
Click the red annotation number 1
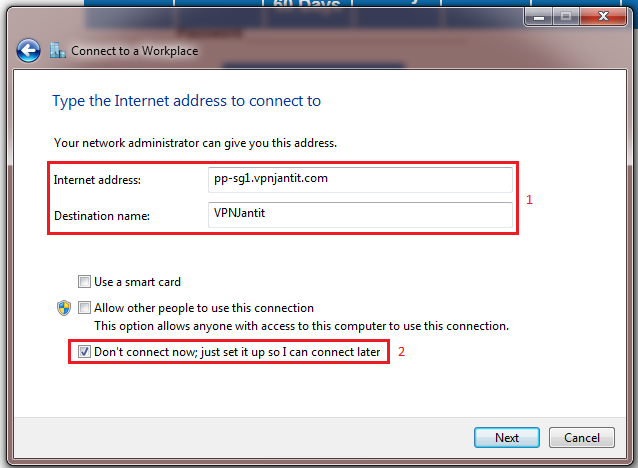tap(529, 200)
